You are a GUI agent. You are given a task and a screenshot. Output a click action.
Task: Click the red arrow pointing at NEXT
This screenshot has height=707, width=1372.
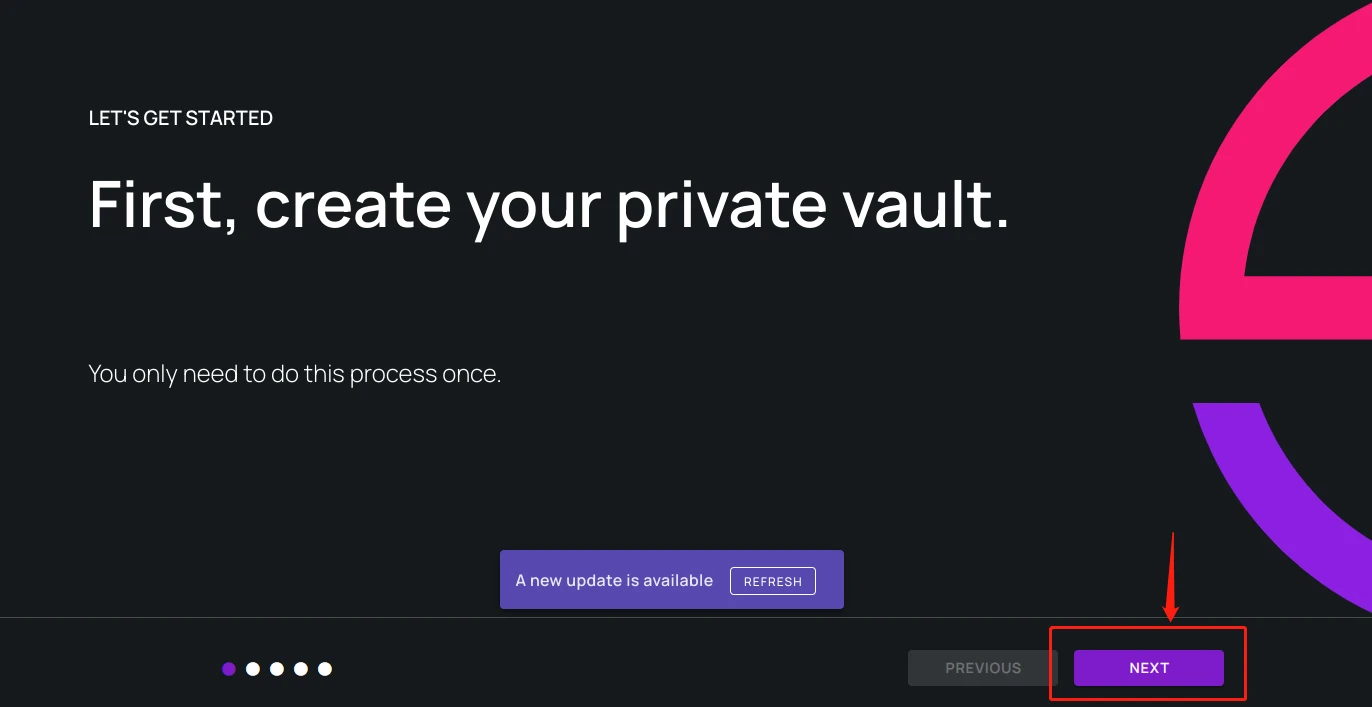pyautogui.click(x=1172, y=576)
